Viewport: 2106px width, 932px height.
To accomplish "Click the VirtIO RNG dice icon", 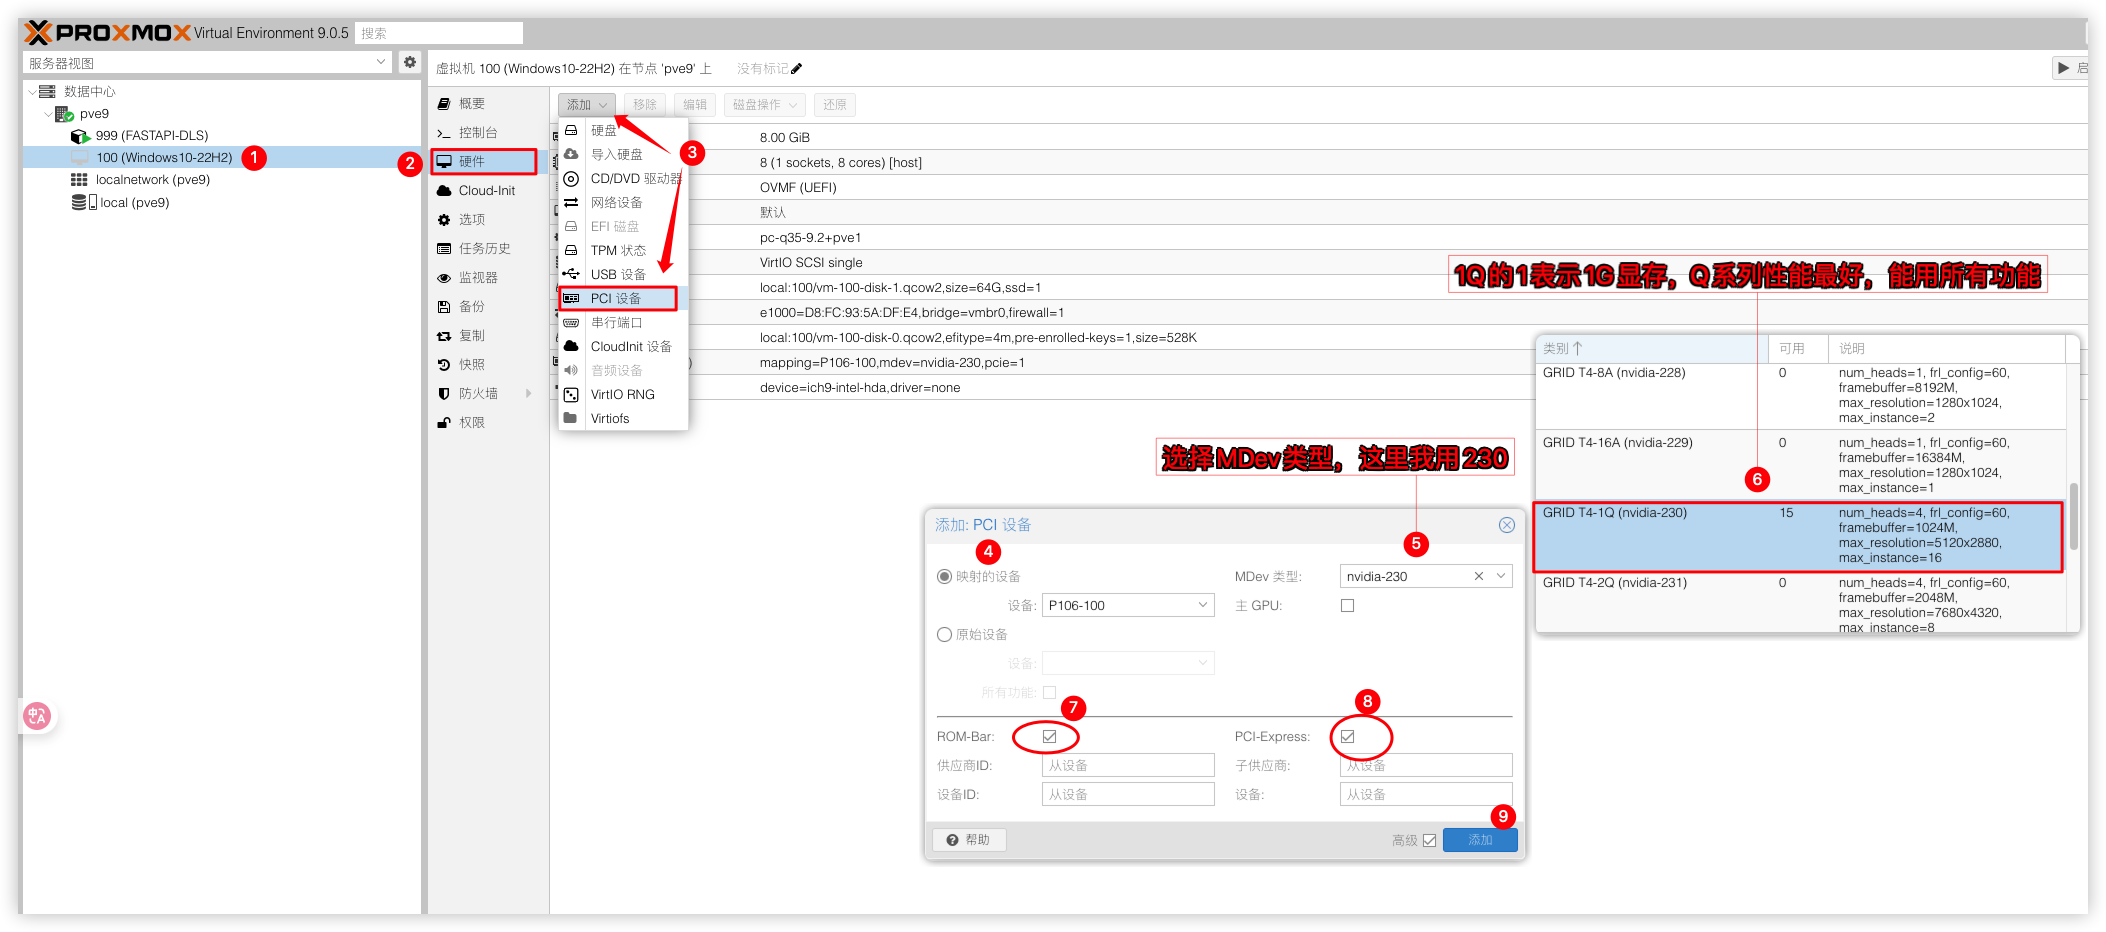I will [x=571, y=394].
